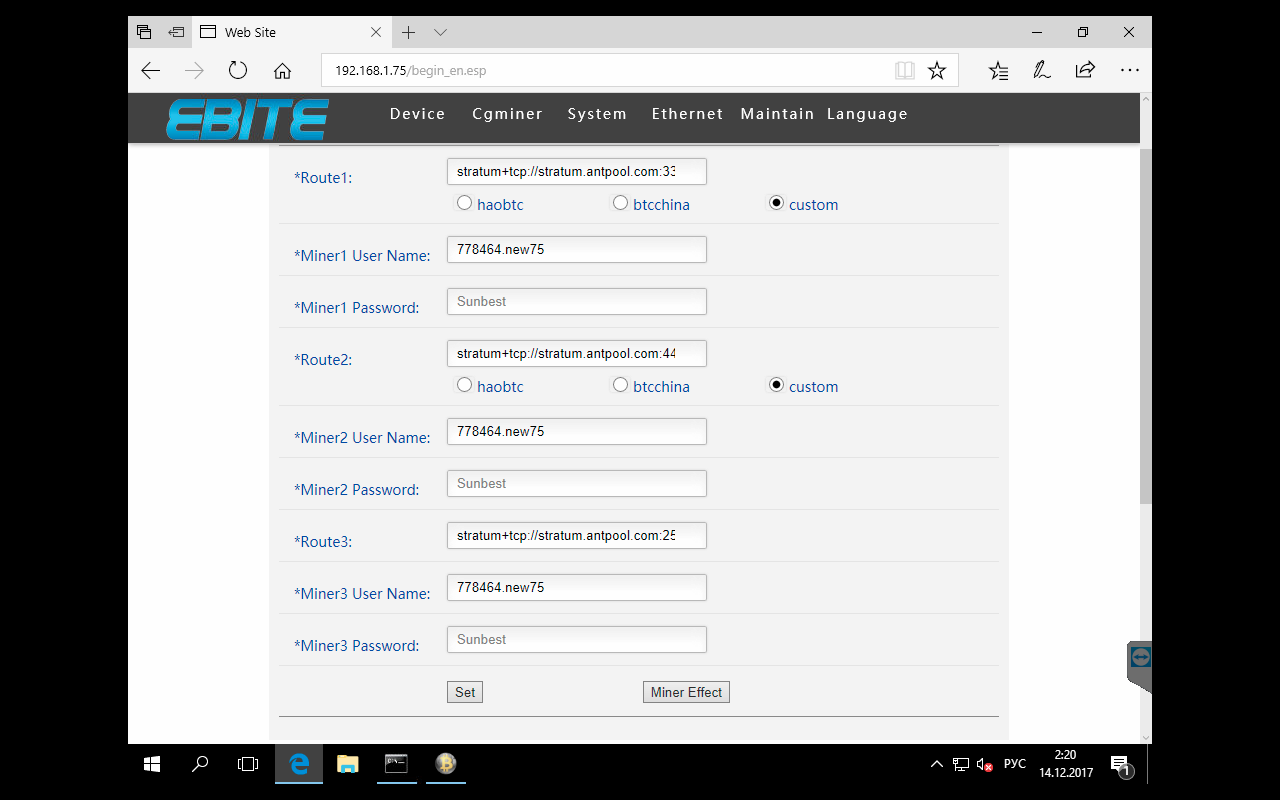Screen dimensions: 1280x800
Task: Click the Route2 URL field
Action: point(577,353)
